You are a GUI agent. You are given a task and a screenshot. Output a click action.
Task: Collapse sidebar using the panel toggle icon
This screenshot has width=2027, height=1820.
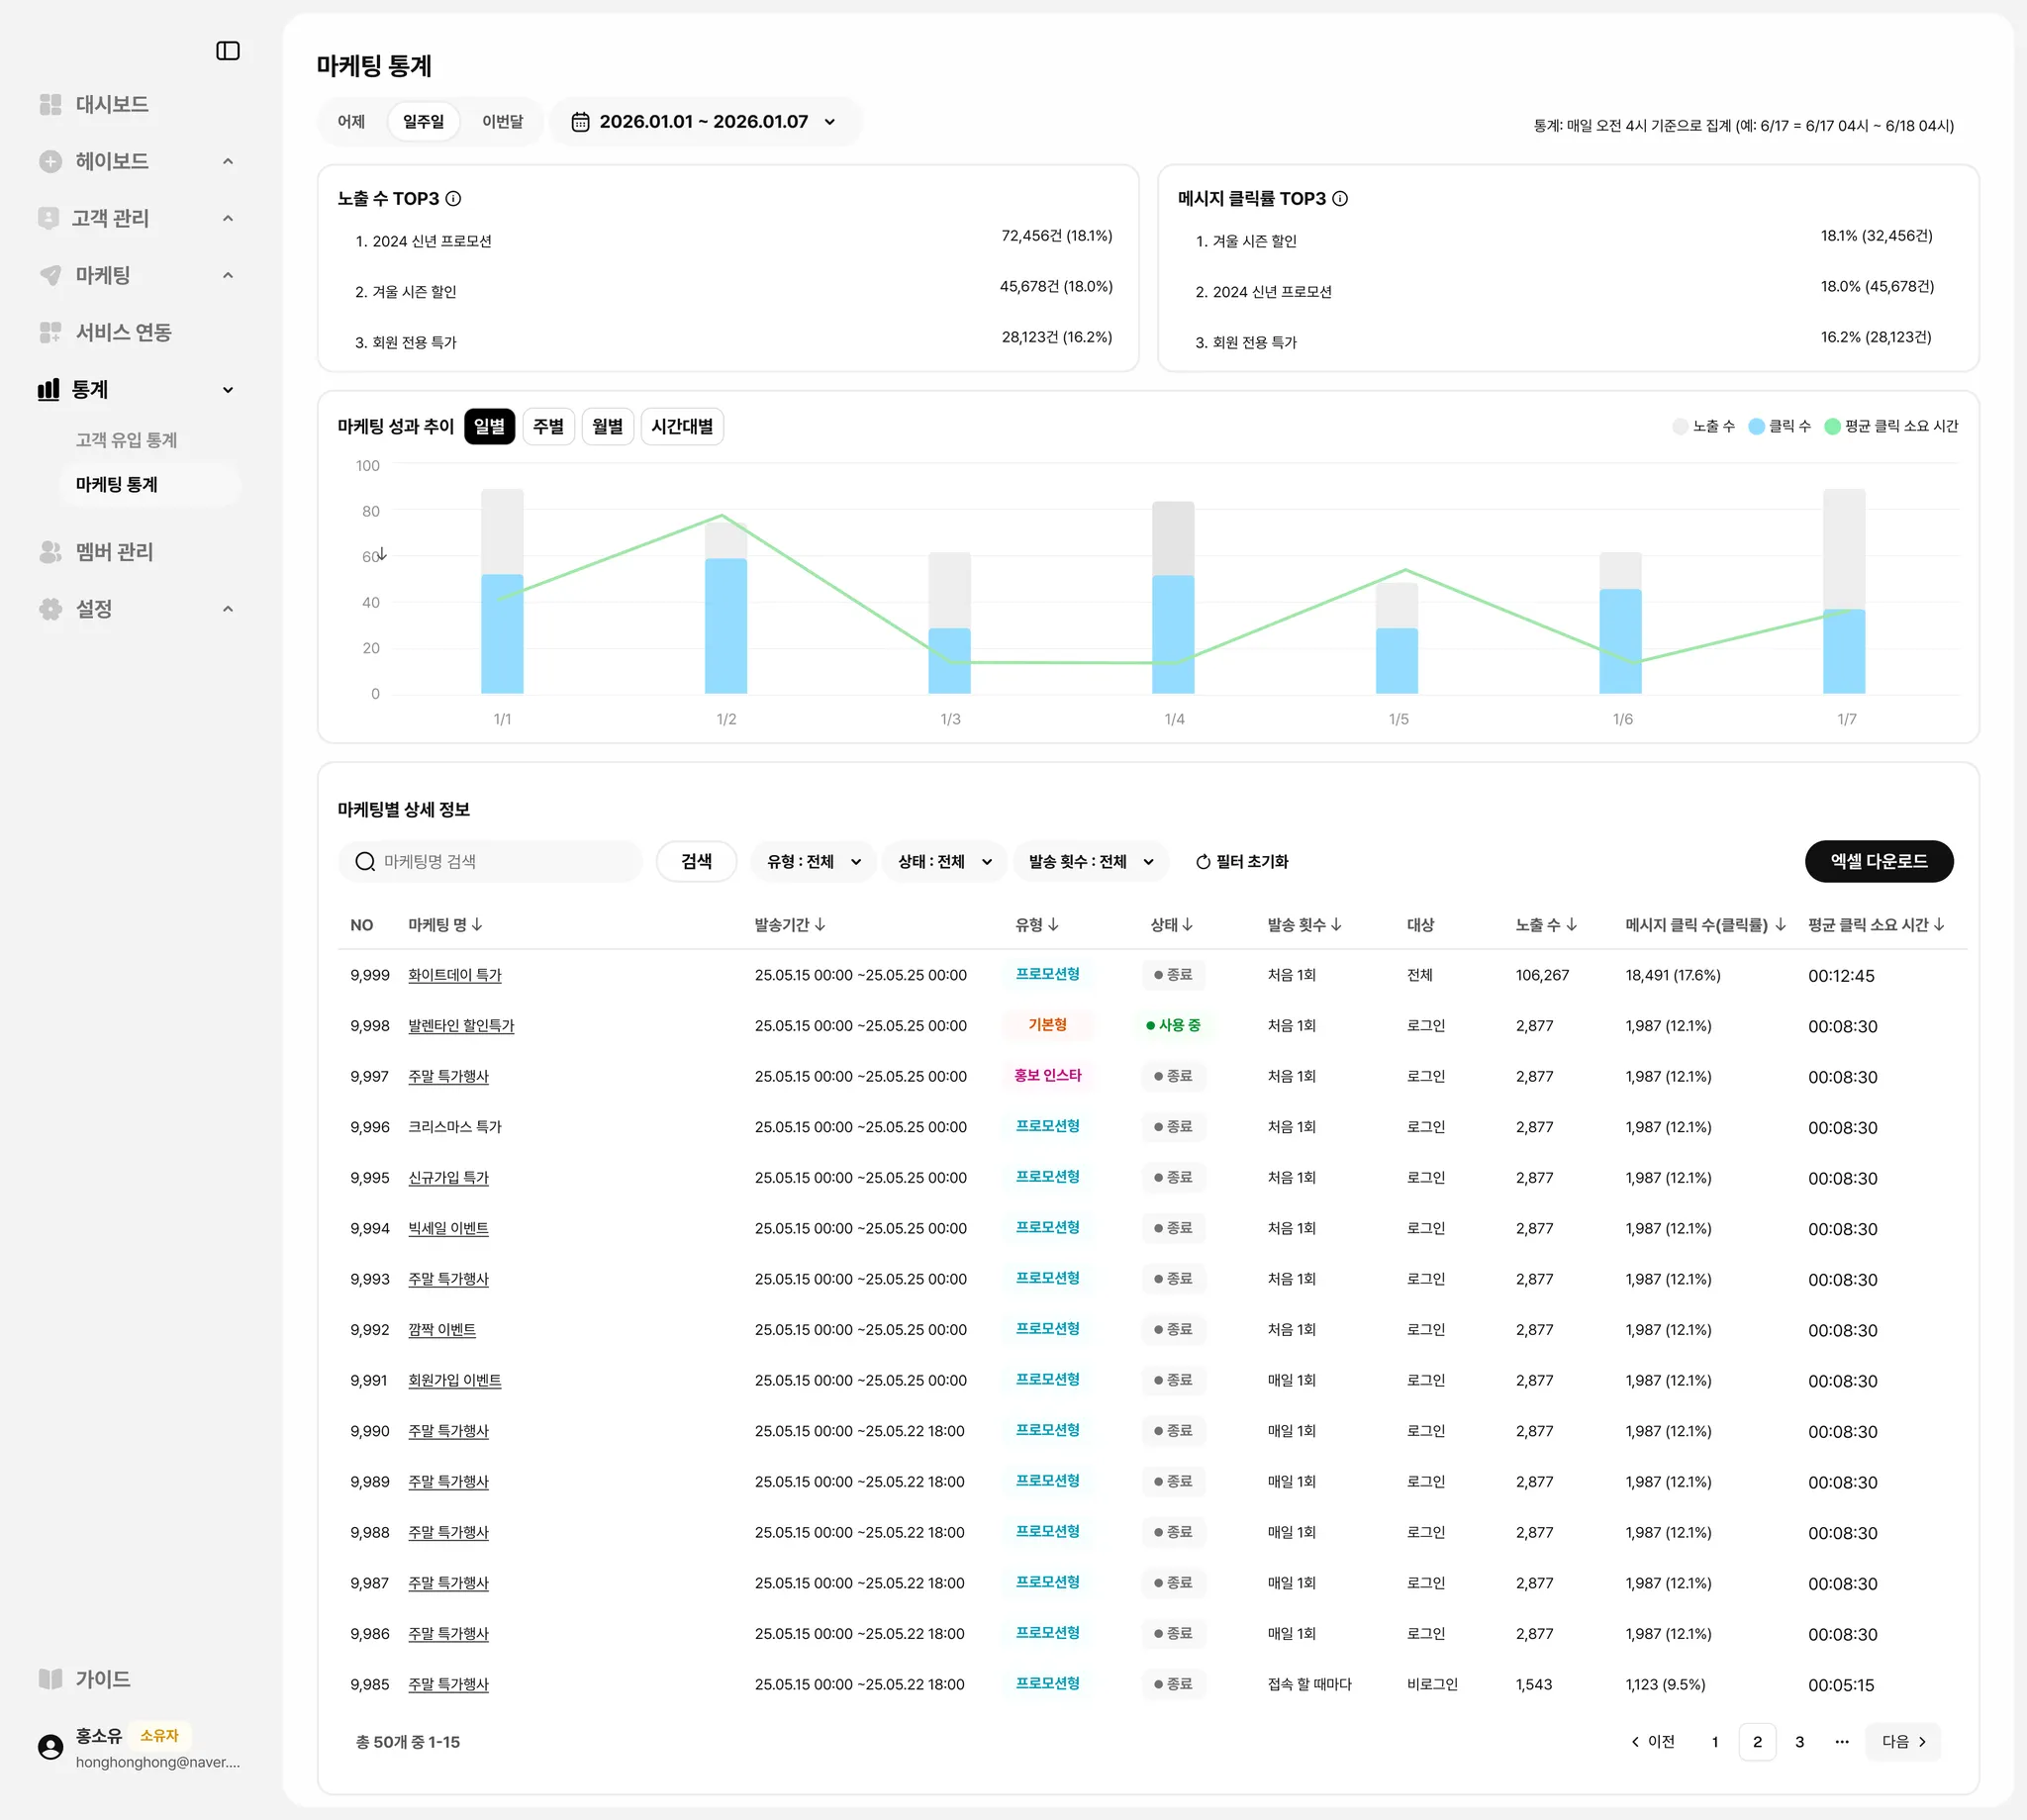tap(228, 51)
